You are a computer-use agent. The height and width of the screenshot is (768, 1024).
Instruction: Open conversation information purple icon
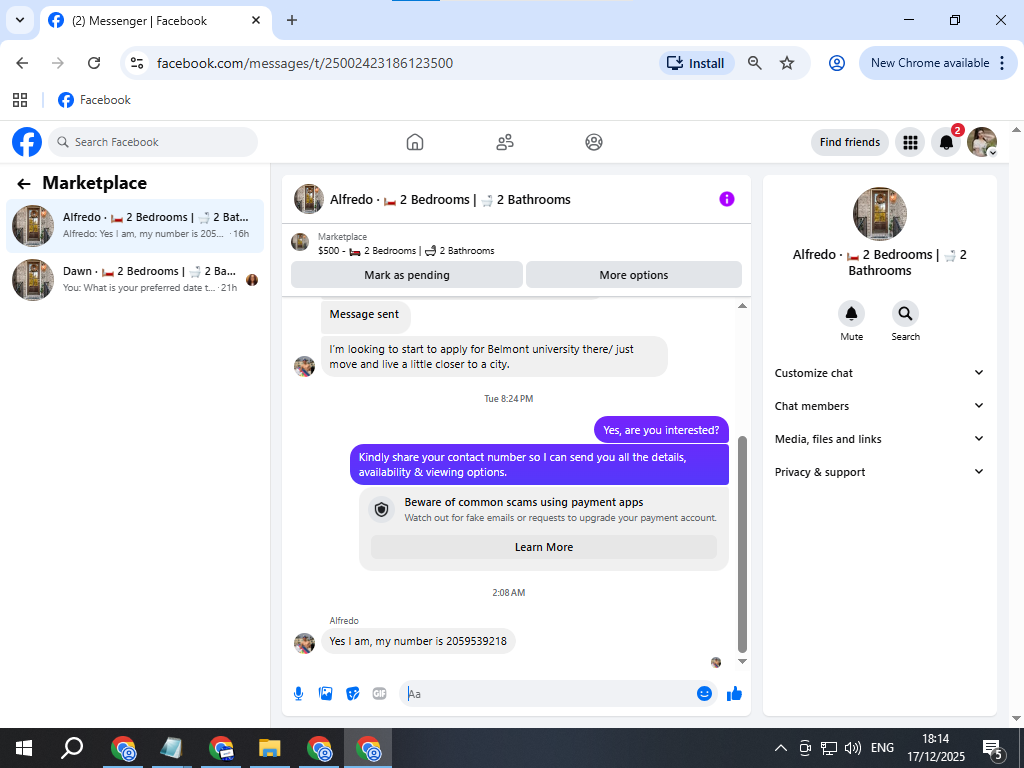point(727,199)
